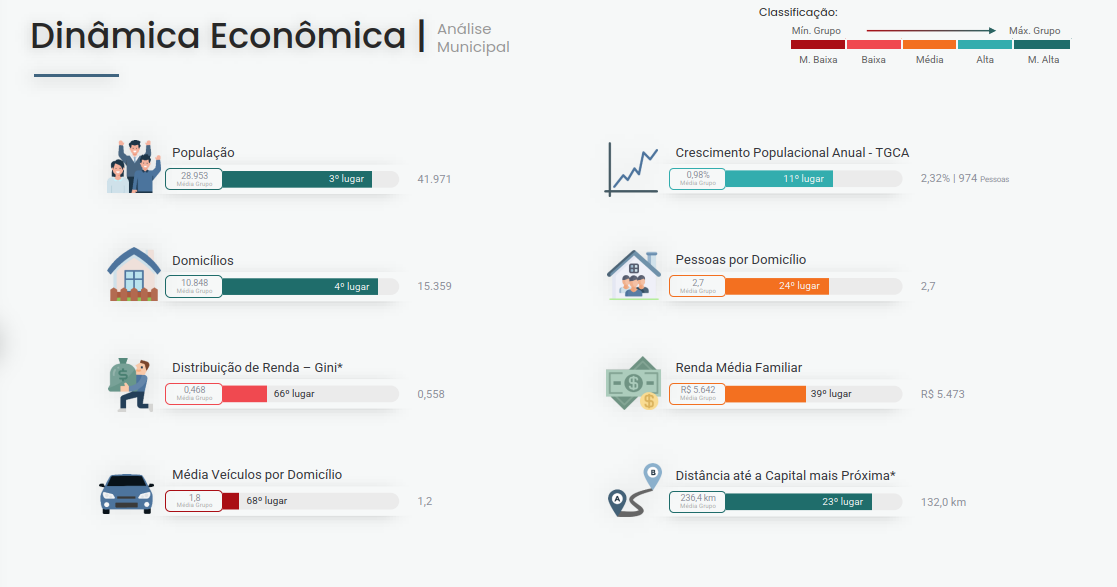Image resolution: width=1117 pixels, height=587 pixels.
Task: Click the teal 11º lugar growth bar
Action: 778,179
